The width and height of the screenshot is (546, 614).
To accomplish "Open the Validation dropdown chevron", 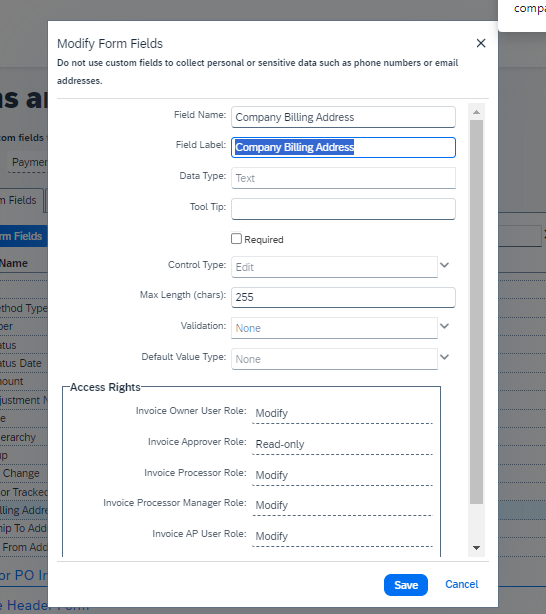I will click(x=445, y=326).
